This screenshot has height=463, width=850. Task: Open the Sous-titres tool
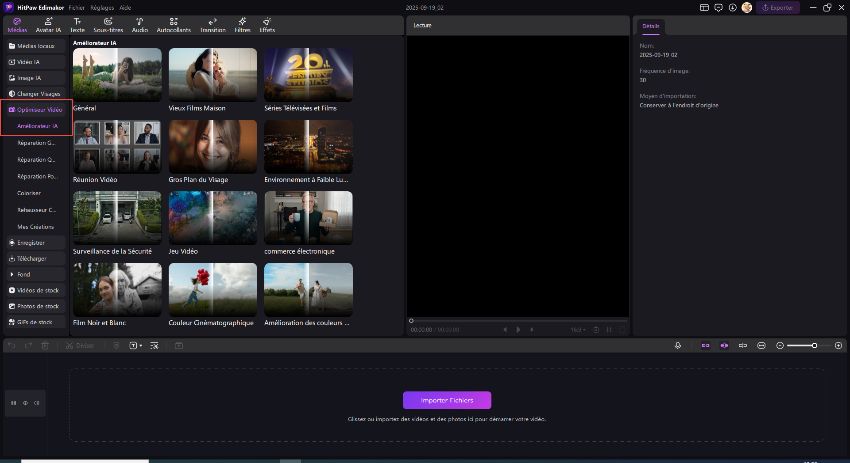(108, 25)
